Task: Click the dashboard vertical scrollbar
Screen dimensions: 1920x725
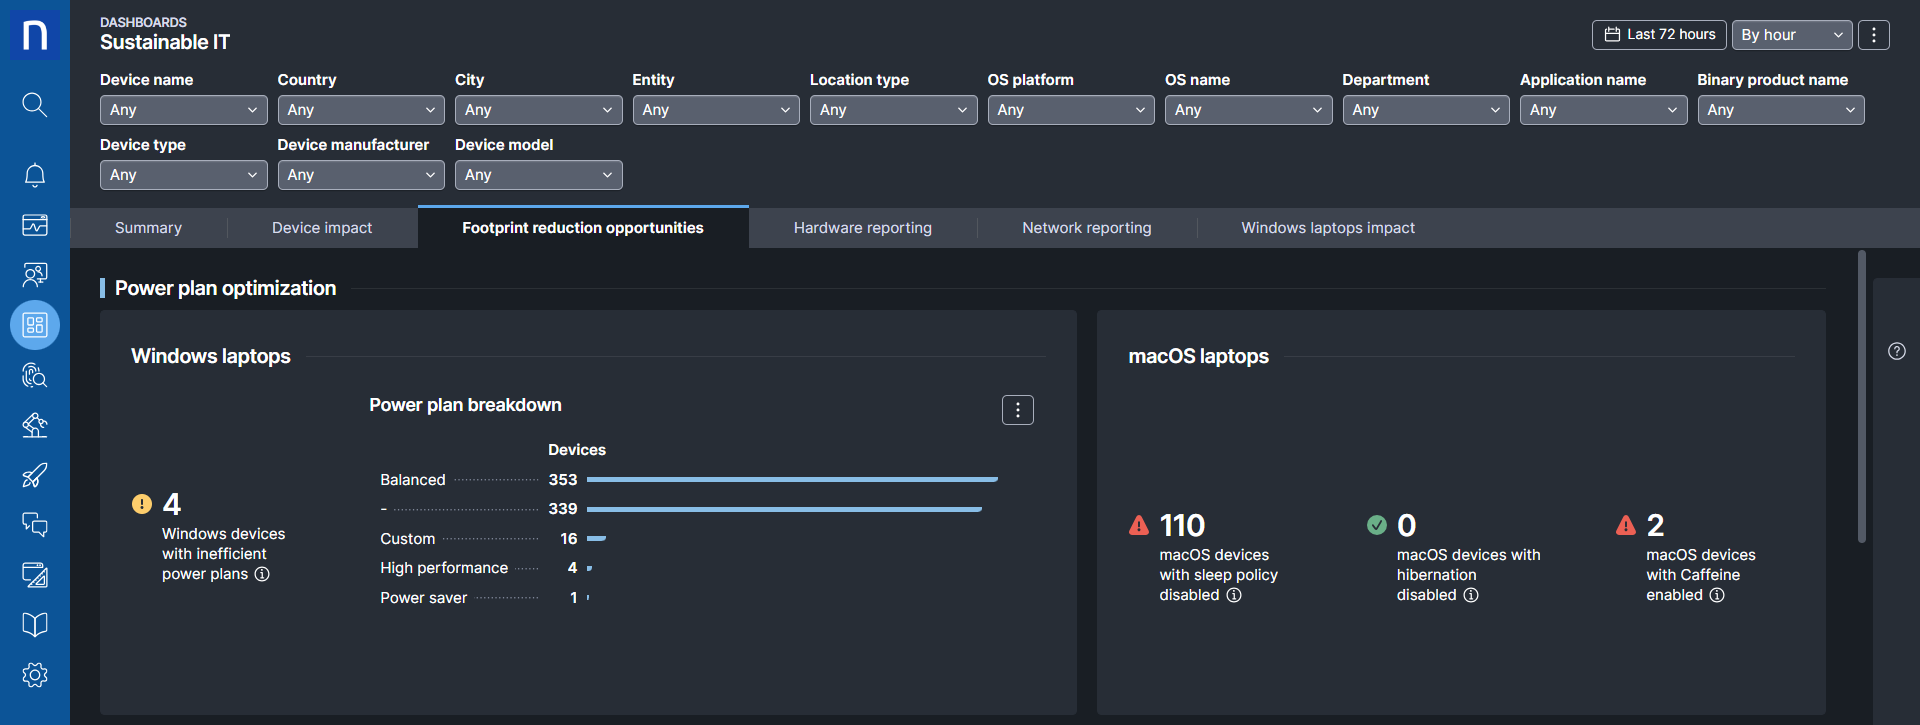Action: pos(1861,400)
